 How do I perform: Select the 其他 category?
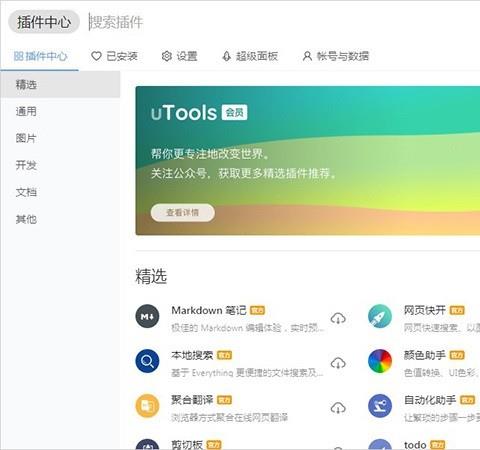(x=60, y=219)
